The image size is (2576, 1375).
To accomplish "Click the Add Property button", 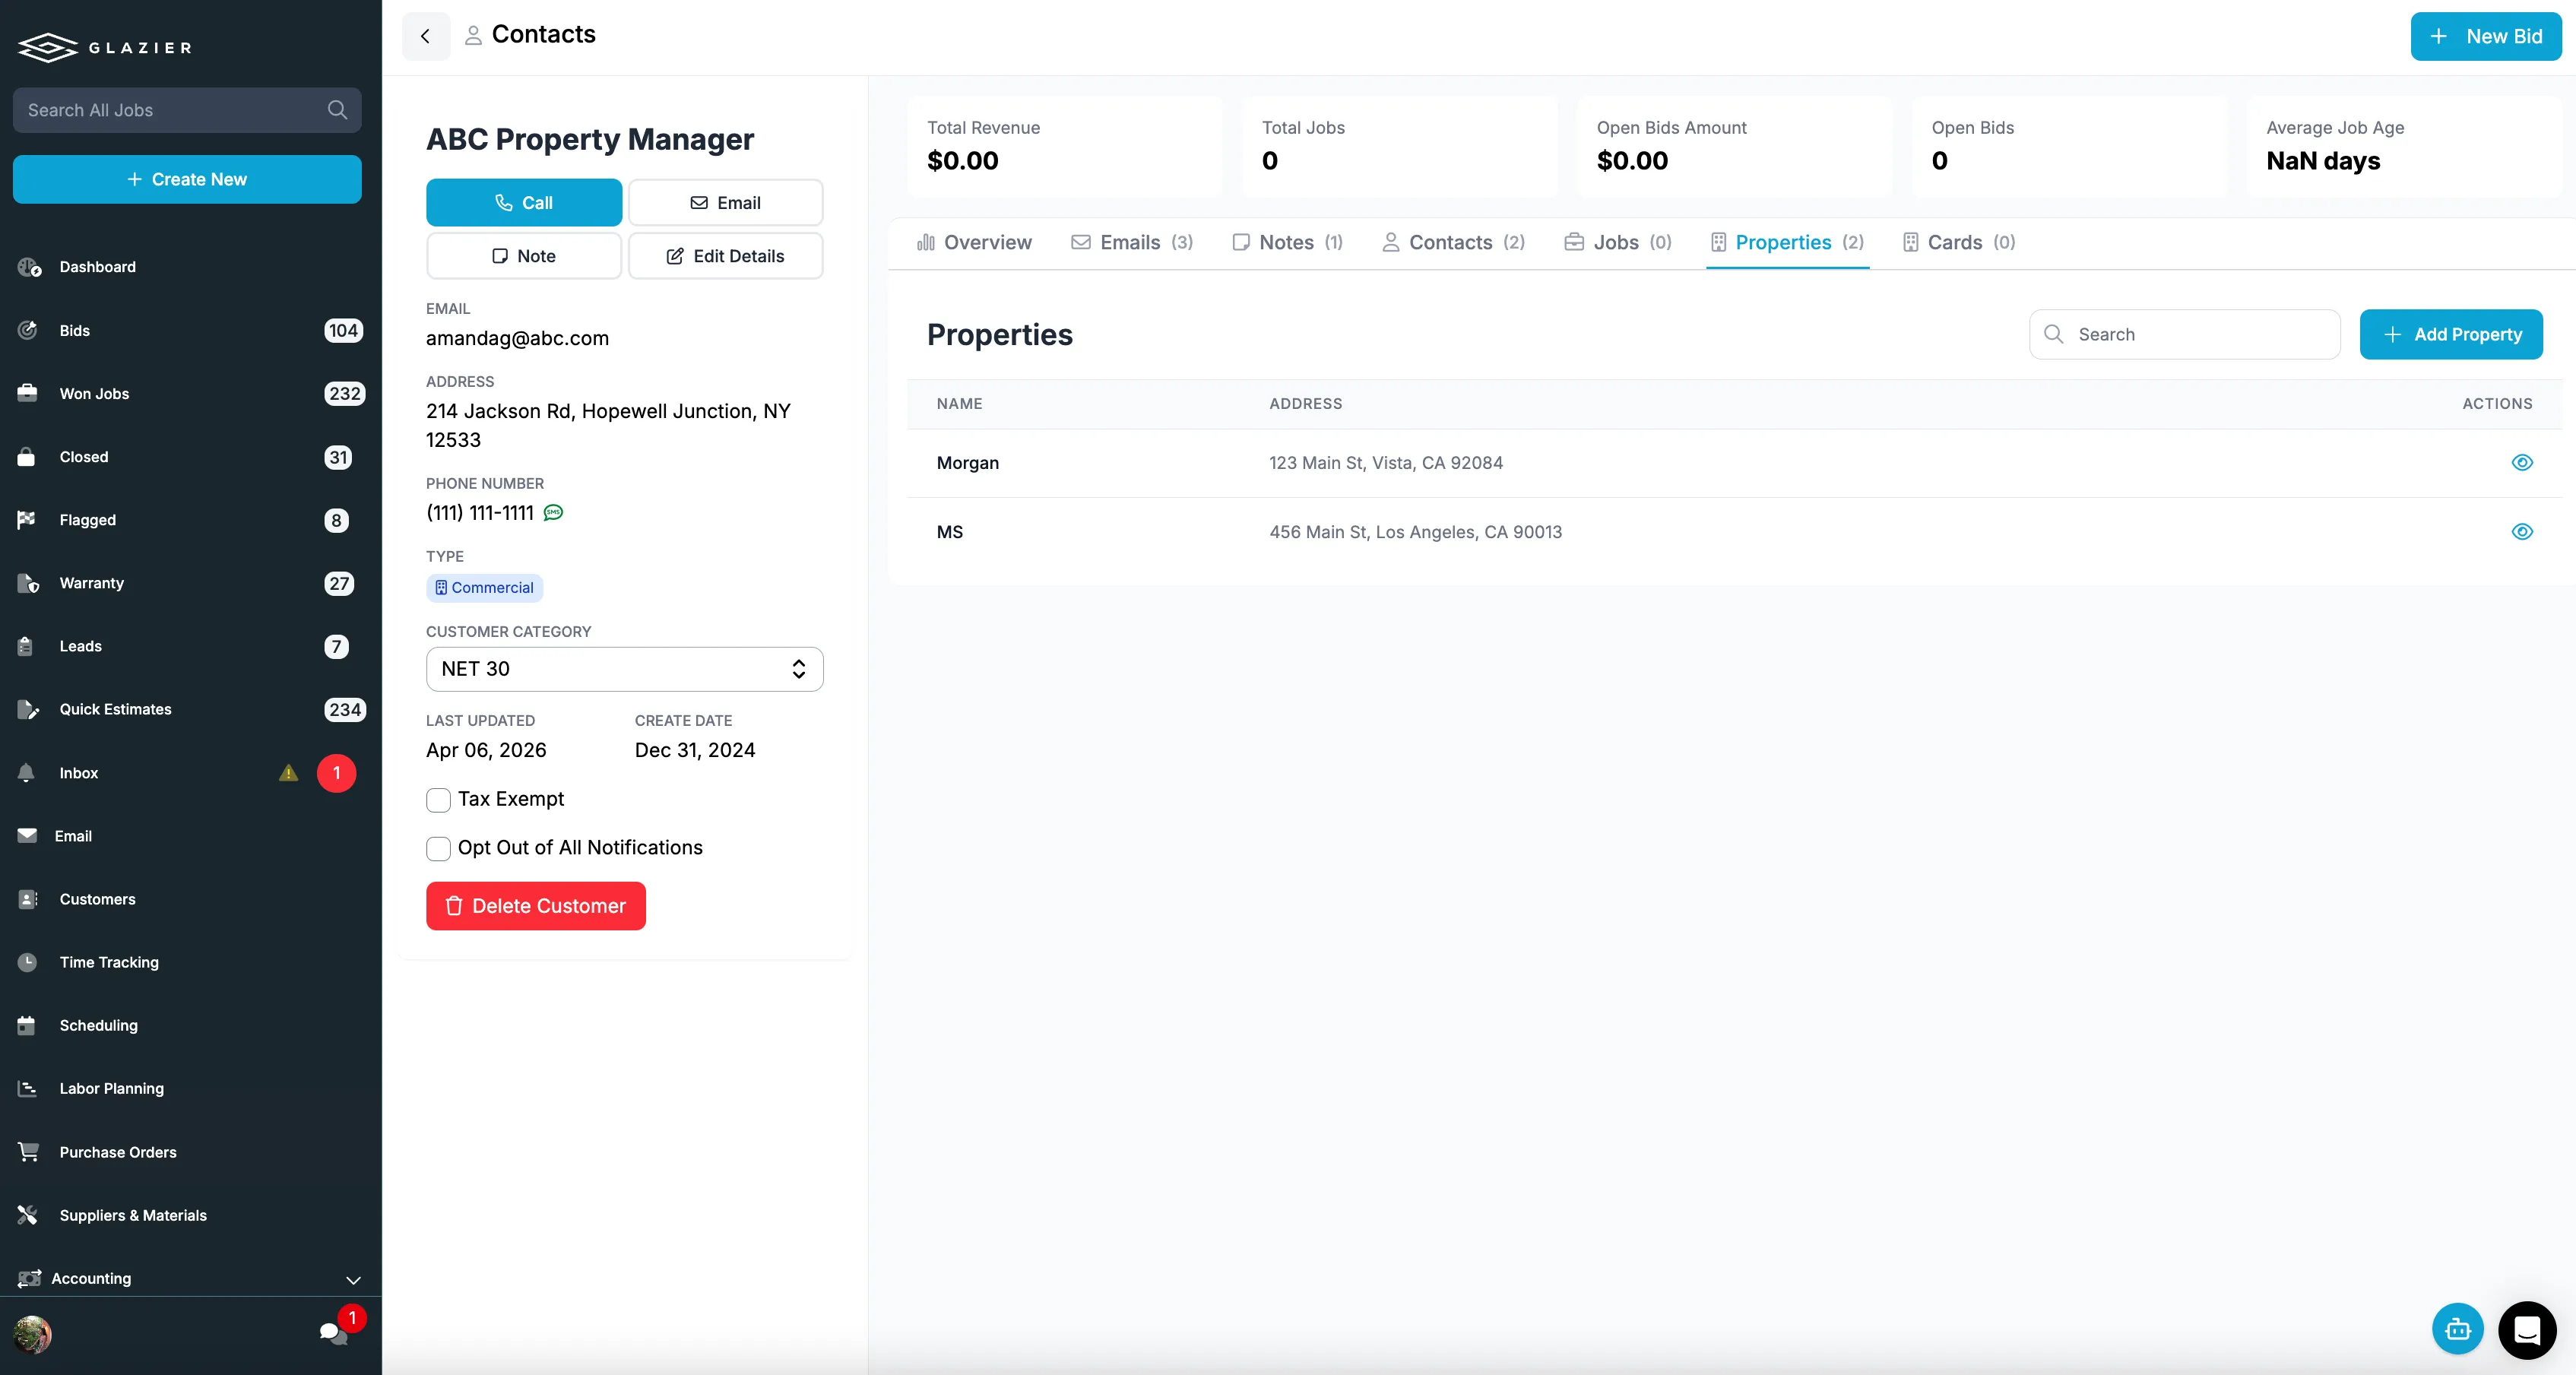I will (2451, 334).
